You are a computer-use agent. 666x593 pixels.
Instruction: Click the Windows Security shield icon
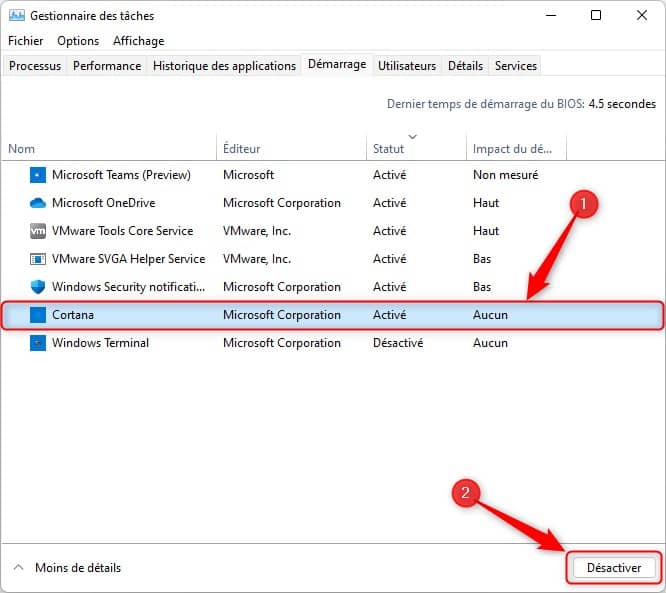[x=38, y=287]
